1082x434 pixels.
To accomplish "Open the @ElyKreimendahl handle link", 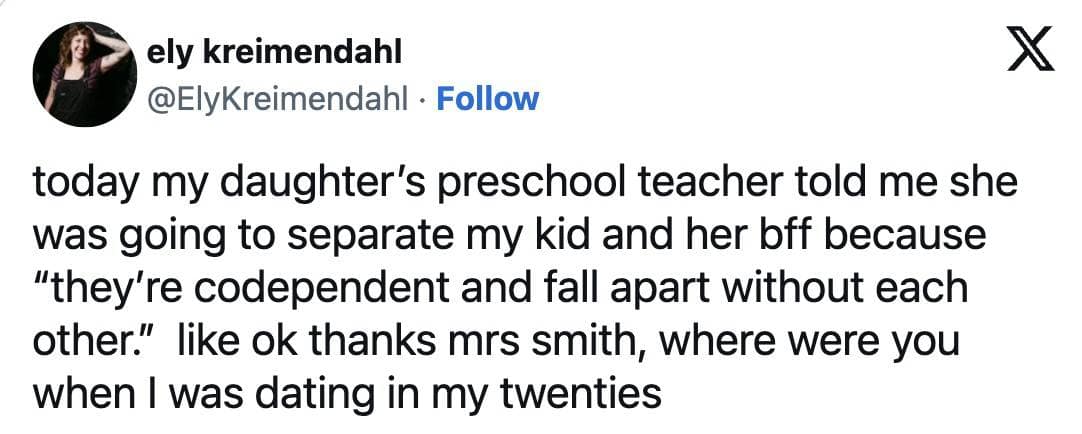I will click(276, 99).
